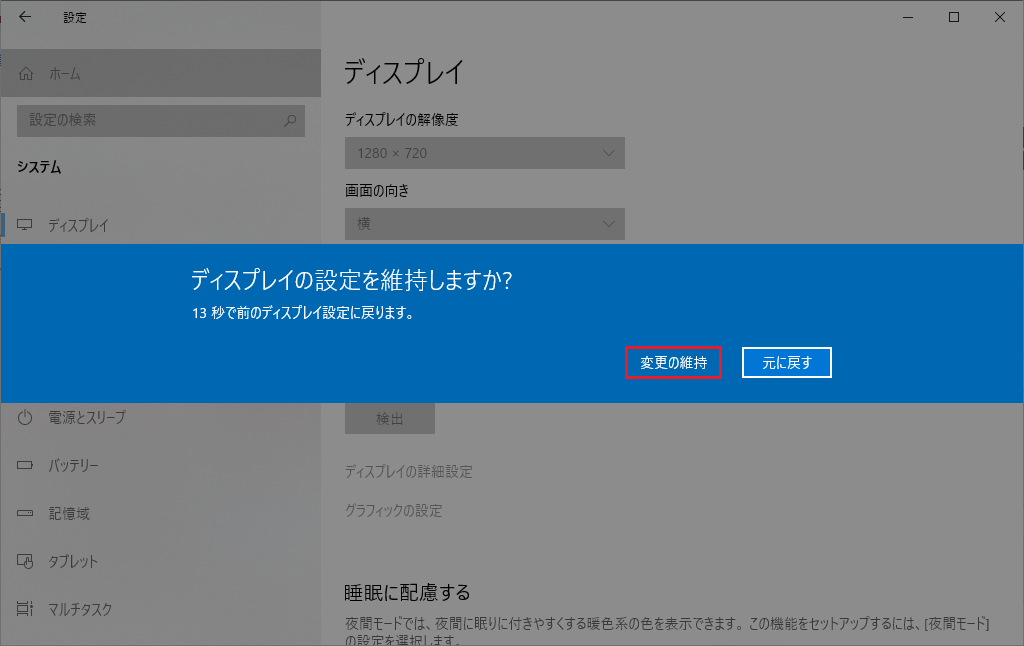Select ホーム label in the sidebar
The width and height of the screenshot is (1024, 646).
[x=64, y=74]
